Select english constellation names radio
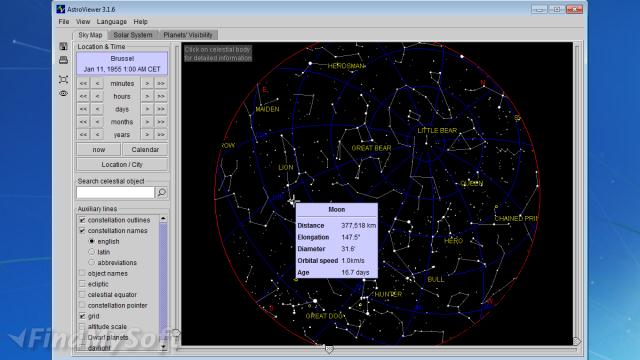 pyautogui.click(x=91, y=241)
